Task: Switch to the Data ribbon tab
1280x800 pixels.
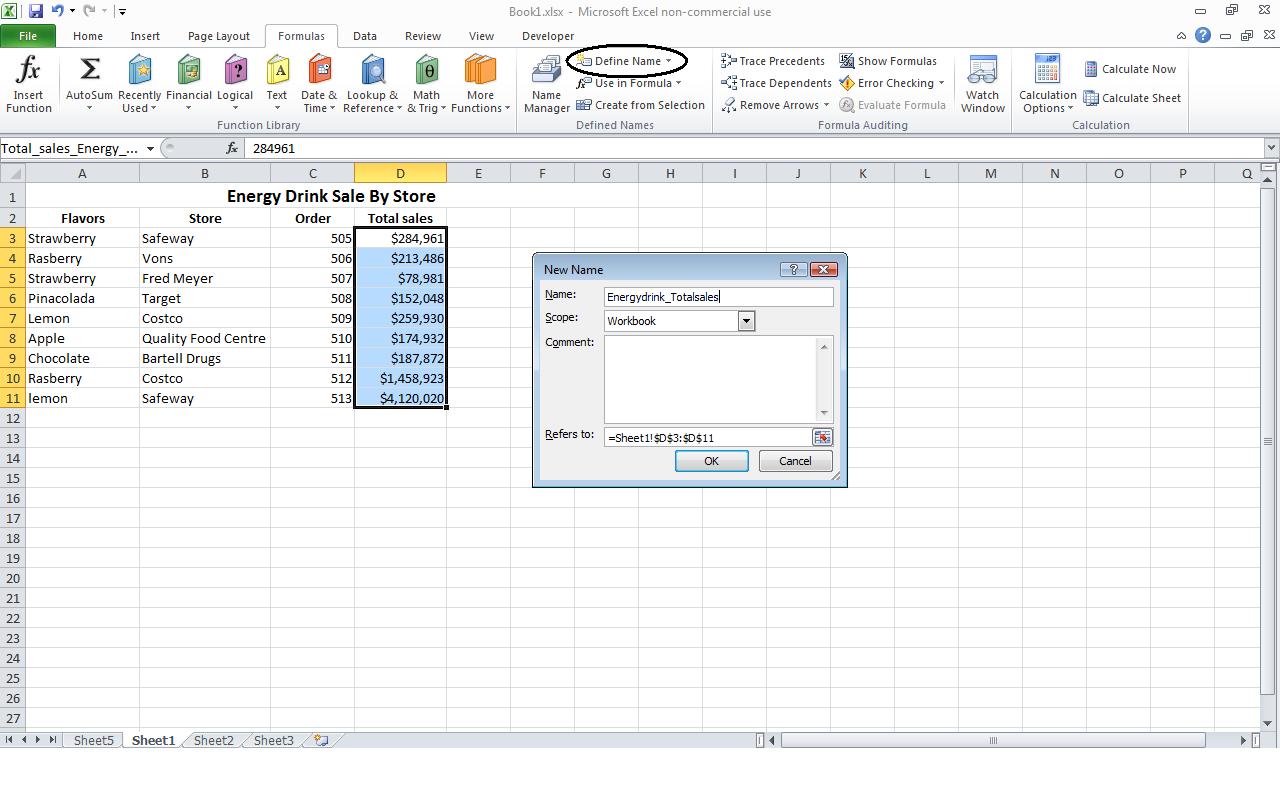Action: (x=364, y=35)
